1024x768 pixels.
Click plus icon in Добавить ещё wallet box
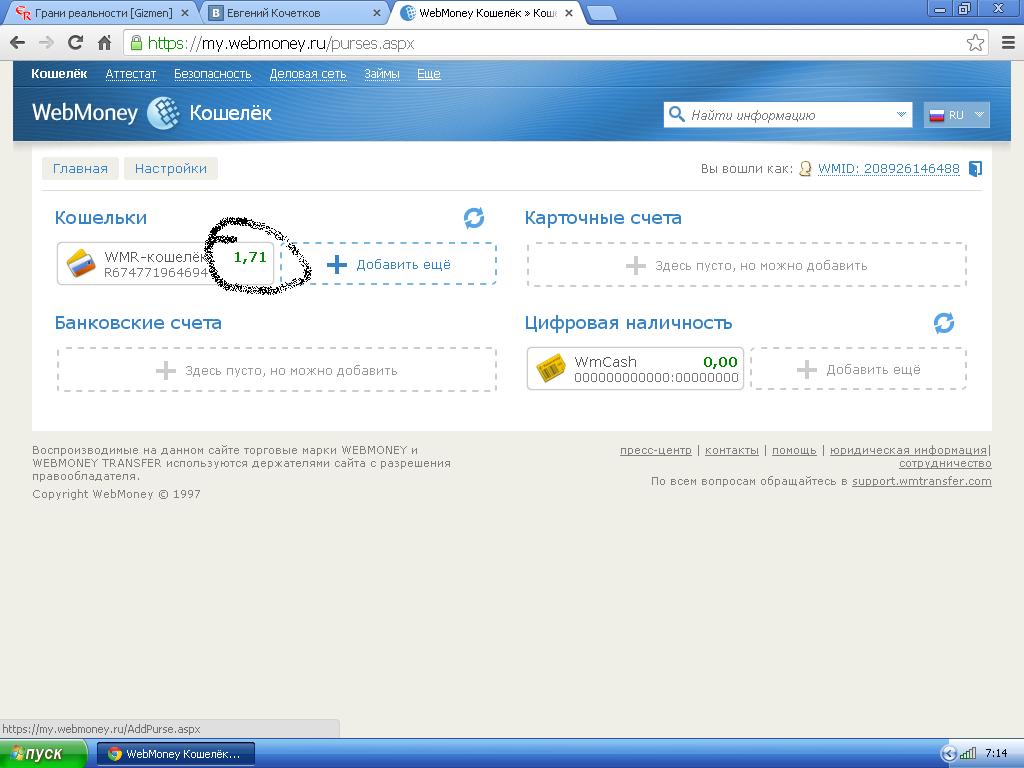(336, 264)
